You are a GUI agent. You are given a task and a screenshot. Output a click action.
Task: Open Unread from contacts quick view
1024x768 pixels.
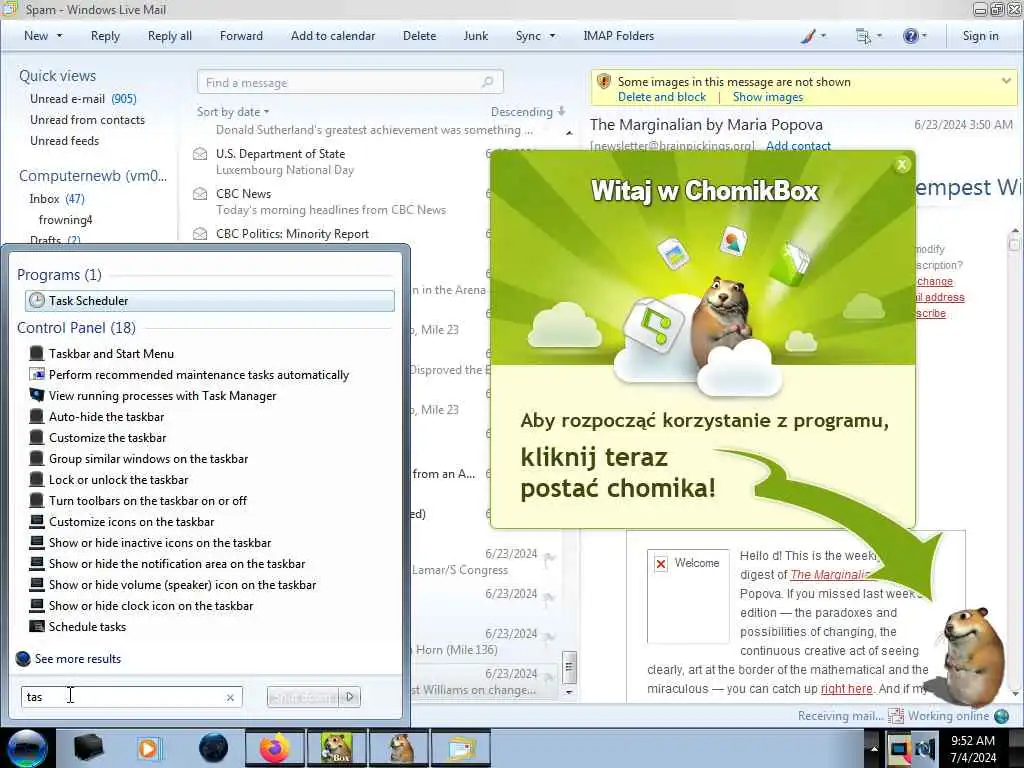[x=88, y=120]
